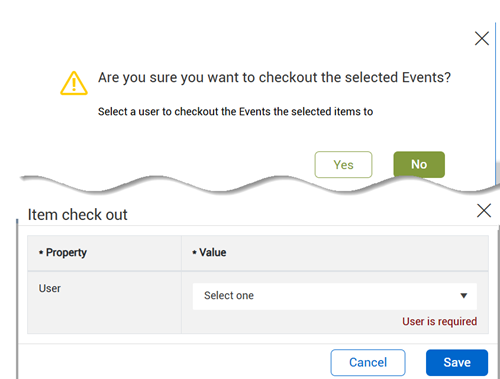Confirm checkout with the Yes button
Image resolution: width=500 pixels, height=379 pixels.
pyautogui.click(x=343, y=165)
